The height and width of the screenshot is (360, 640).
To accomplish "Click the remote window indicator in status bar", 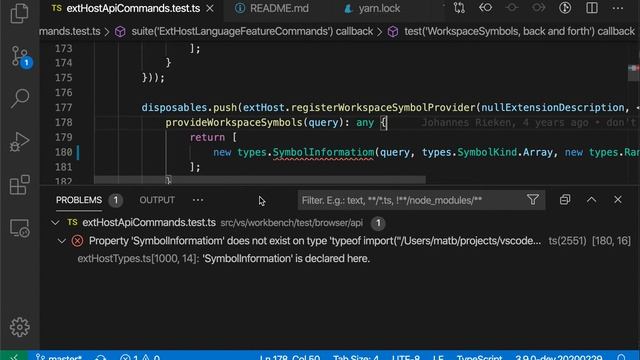I will (14, 356).
